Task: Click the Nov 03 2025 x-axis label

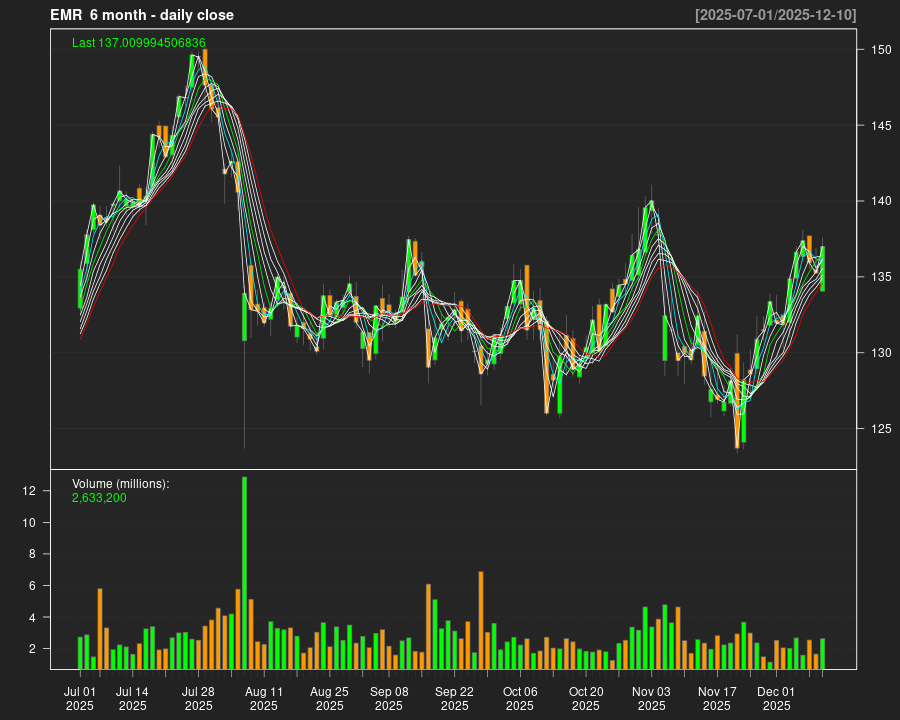Action: (651, 698)
